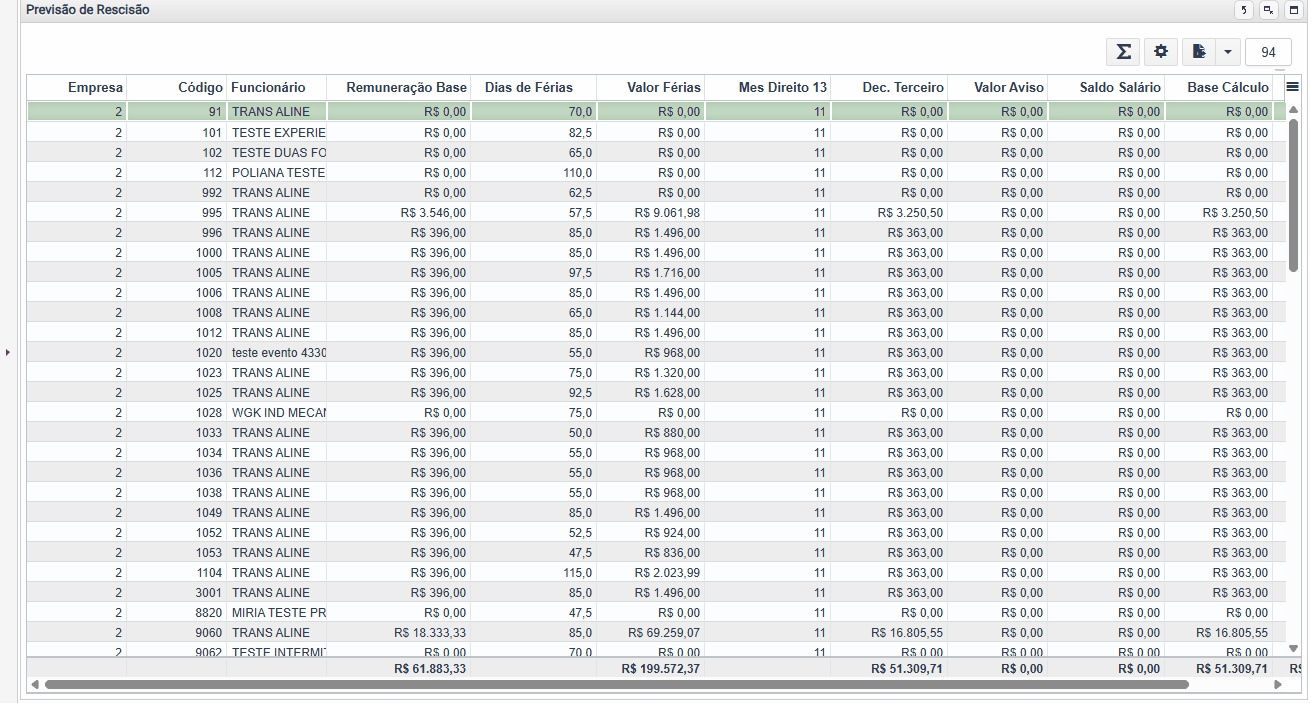This screenshot has height=703, width=1311.
Task: Click the horizontal scrollbar thumb
Action: click(616, 685)
